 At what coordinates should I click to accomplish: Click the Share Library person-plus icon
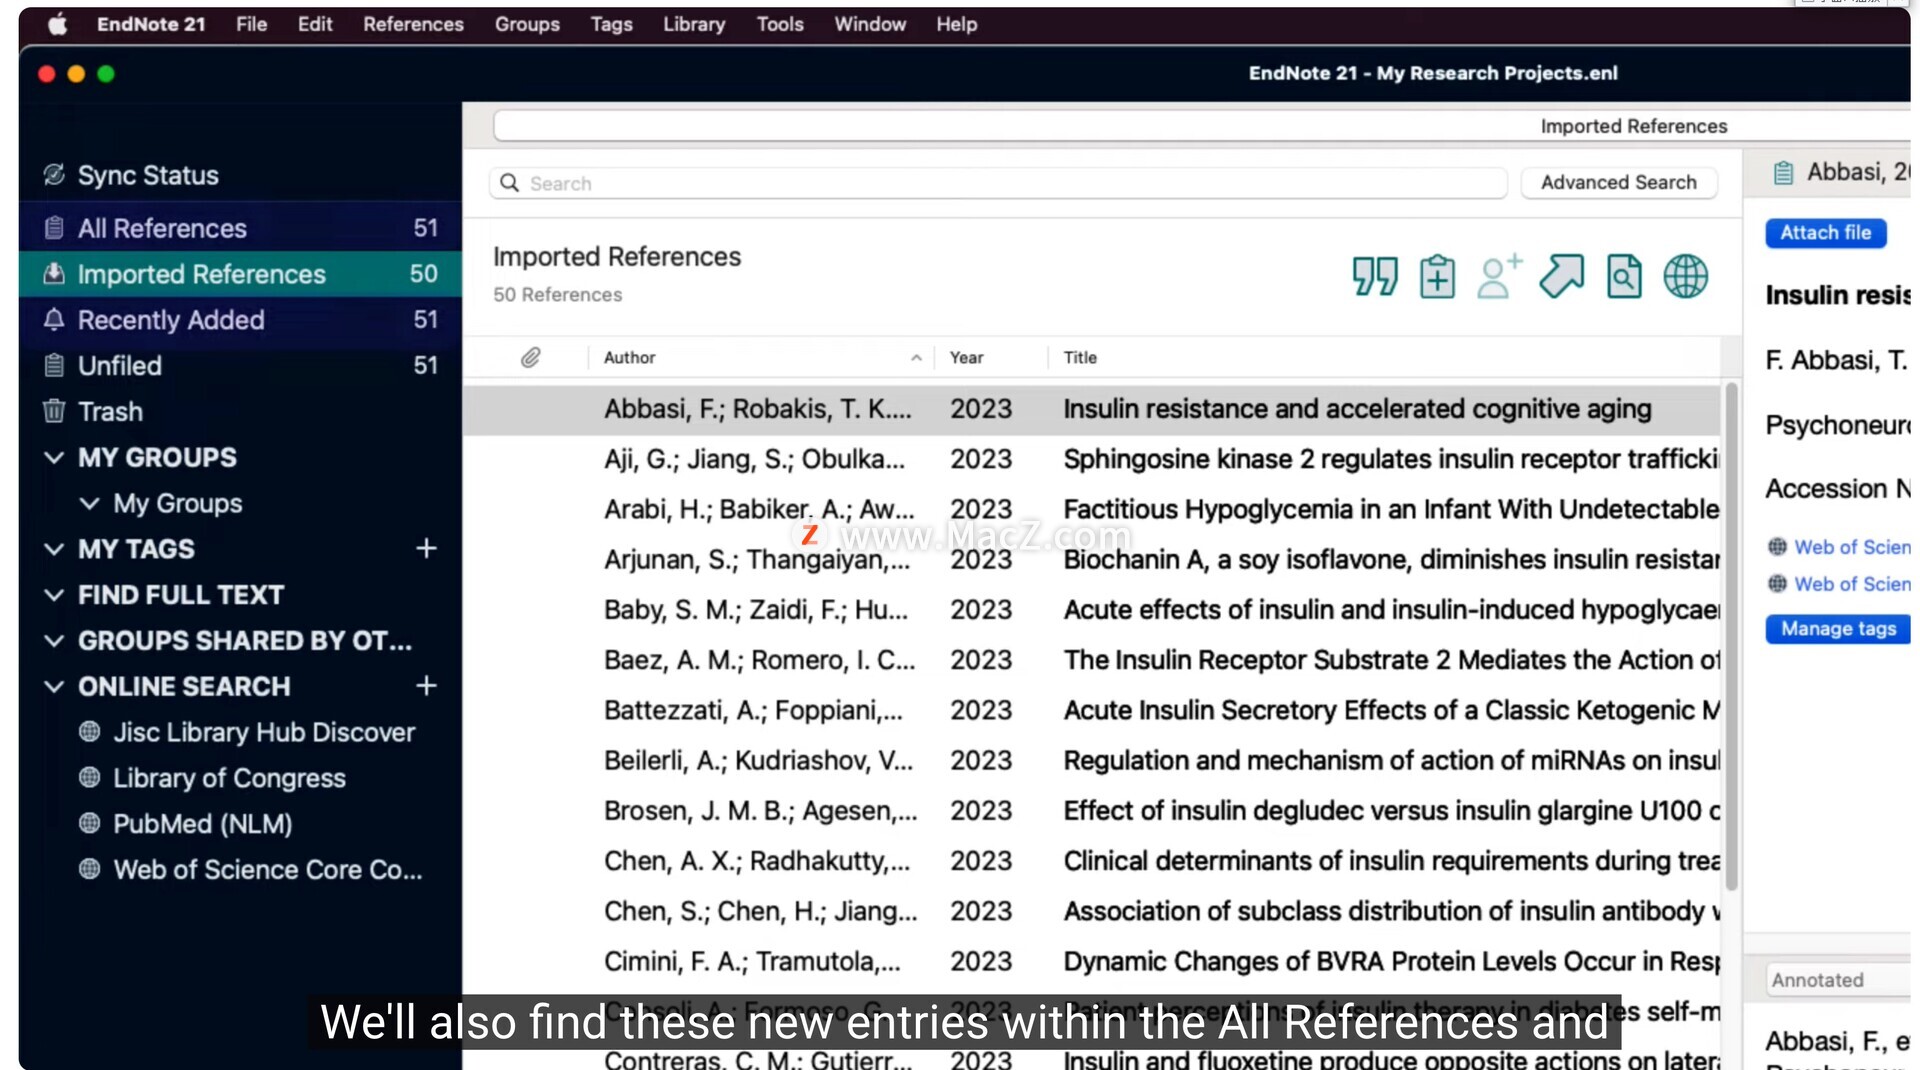(1499, 276)
